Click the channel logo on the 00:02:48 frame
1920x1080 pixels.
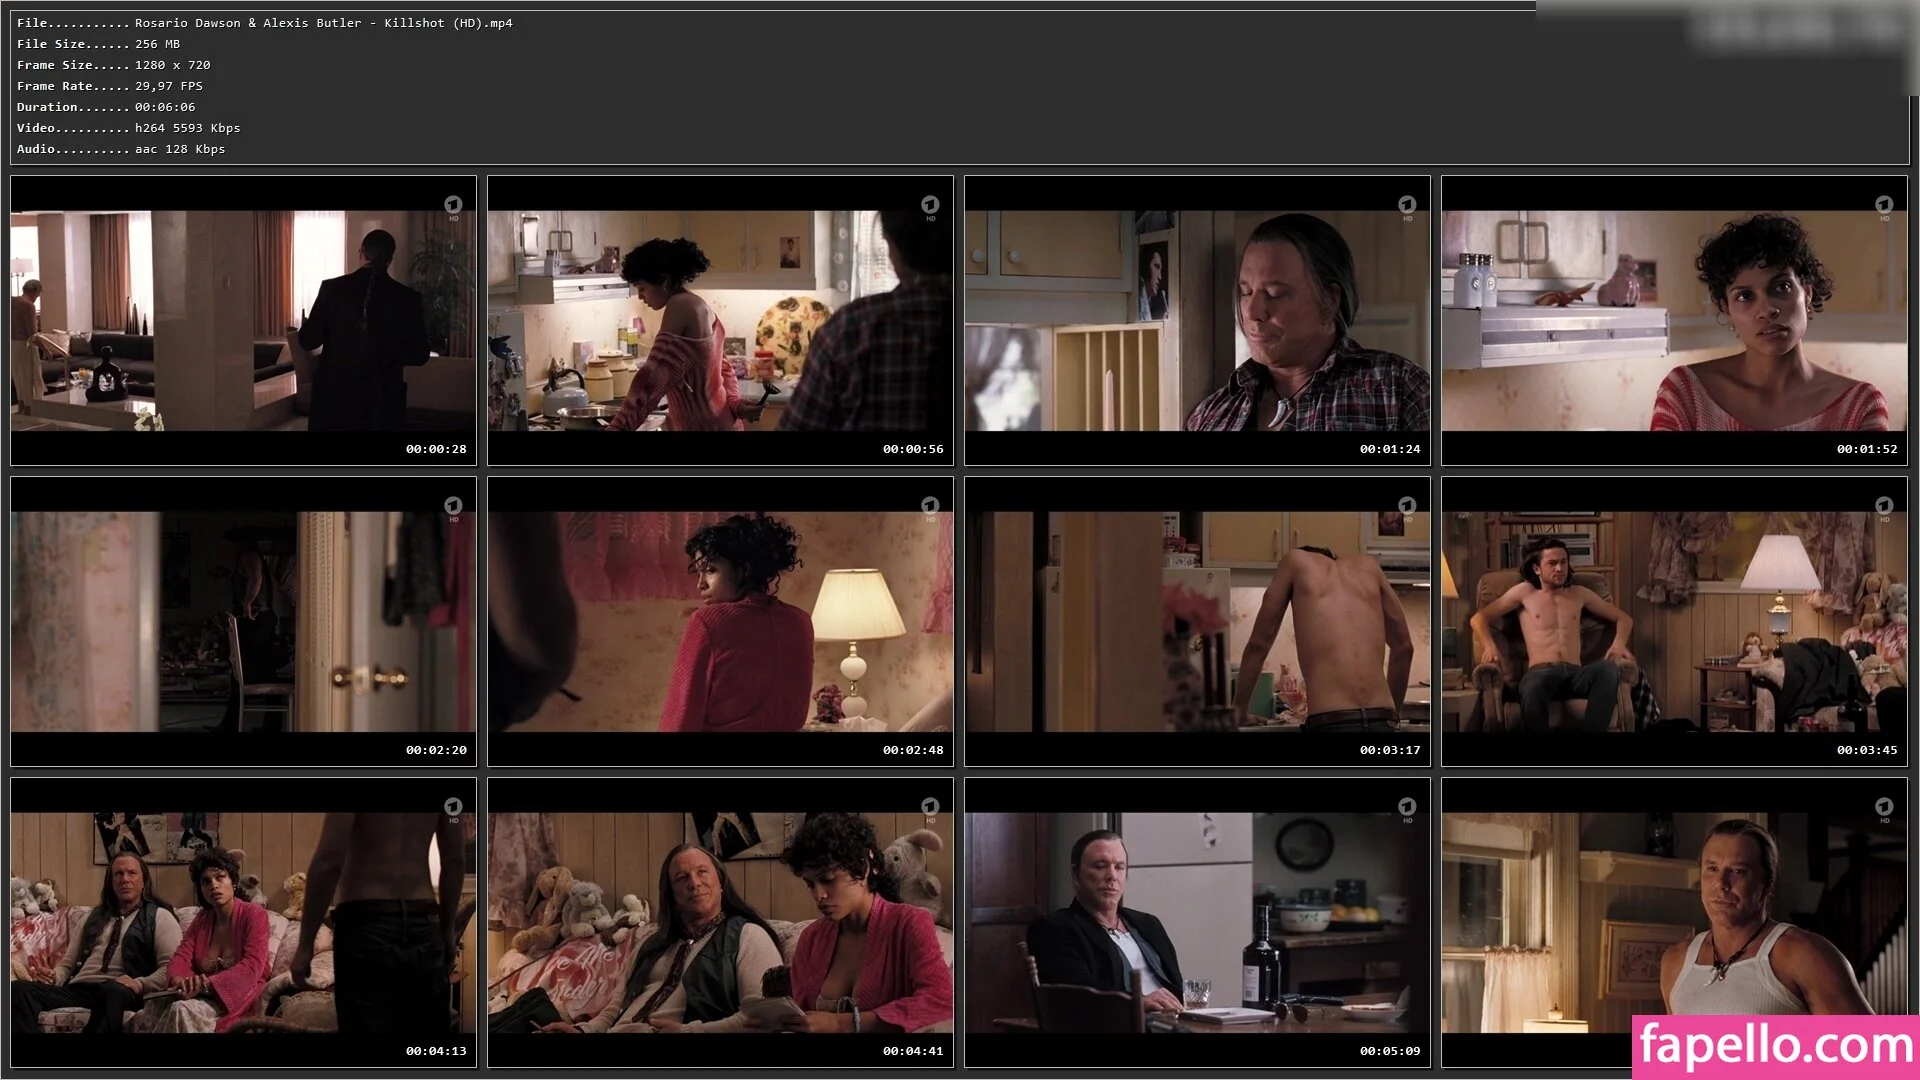tap(930, 506)
